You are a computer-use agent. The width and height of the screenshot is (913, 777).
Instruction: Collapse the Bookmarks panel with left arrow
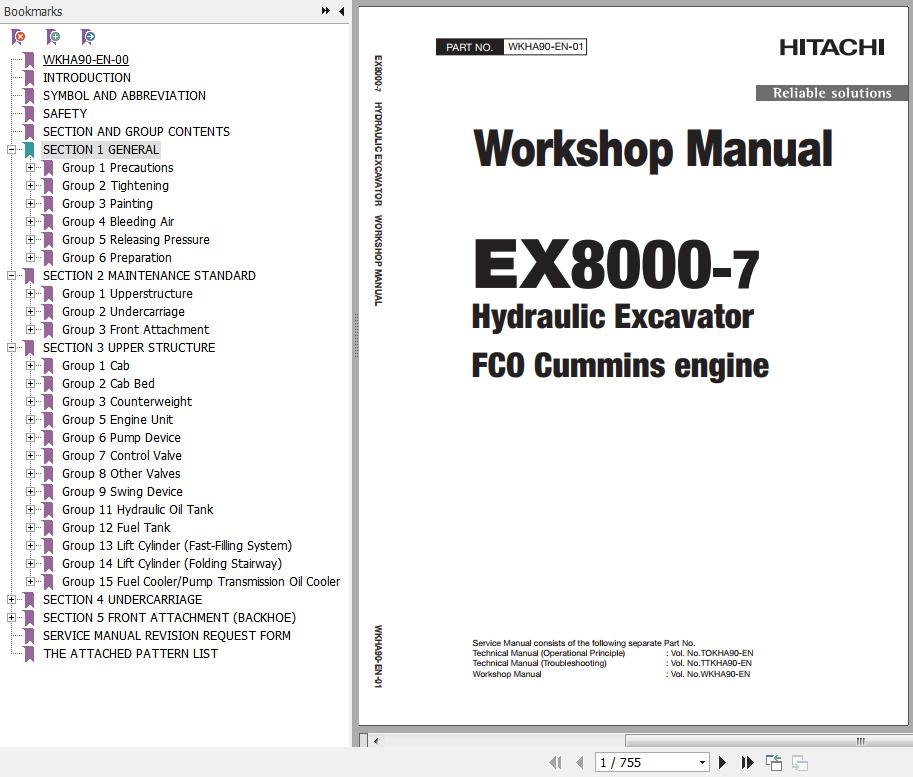[x=342, y=11]
